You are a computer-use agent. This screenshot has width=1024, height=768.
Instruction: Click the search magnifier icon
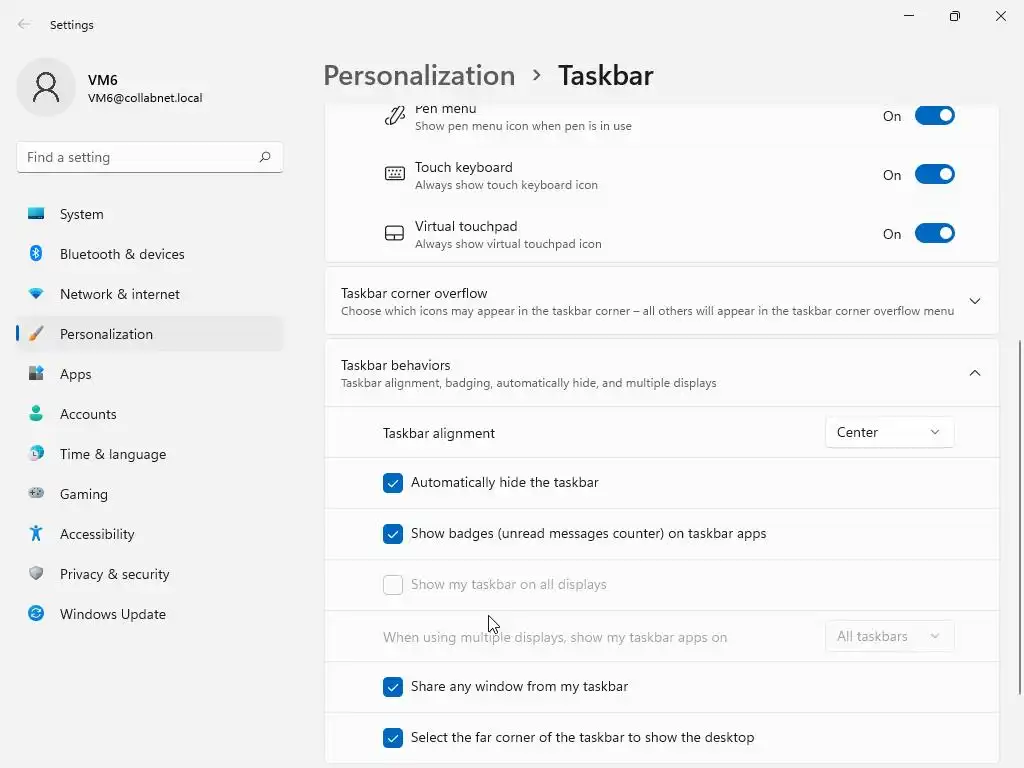[x=265, y=157]
